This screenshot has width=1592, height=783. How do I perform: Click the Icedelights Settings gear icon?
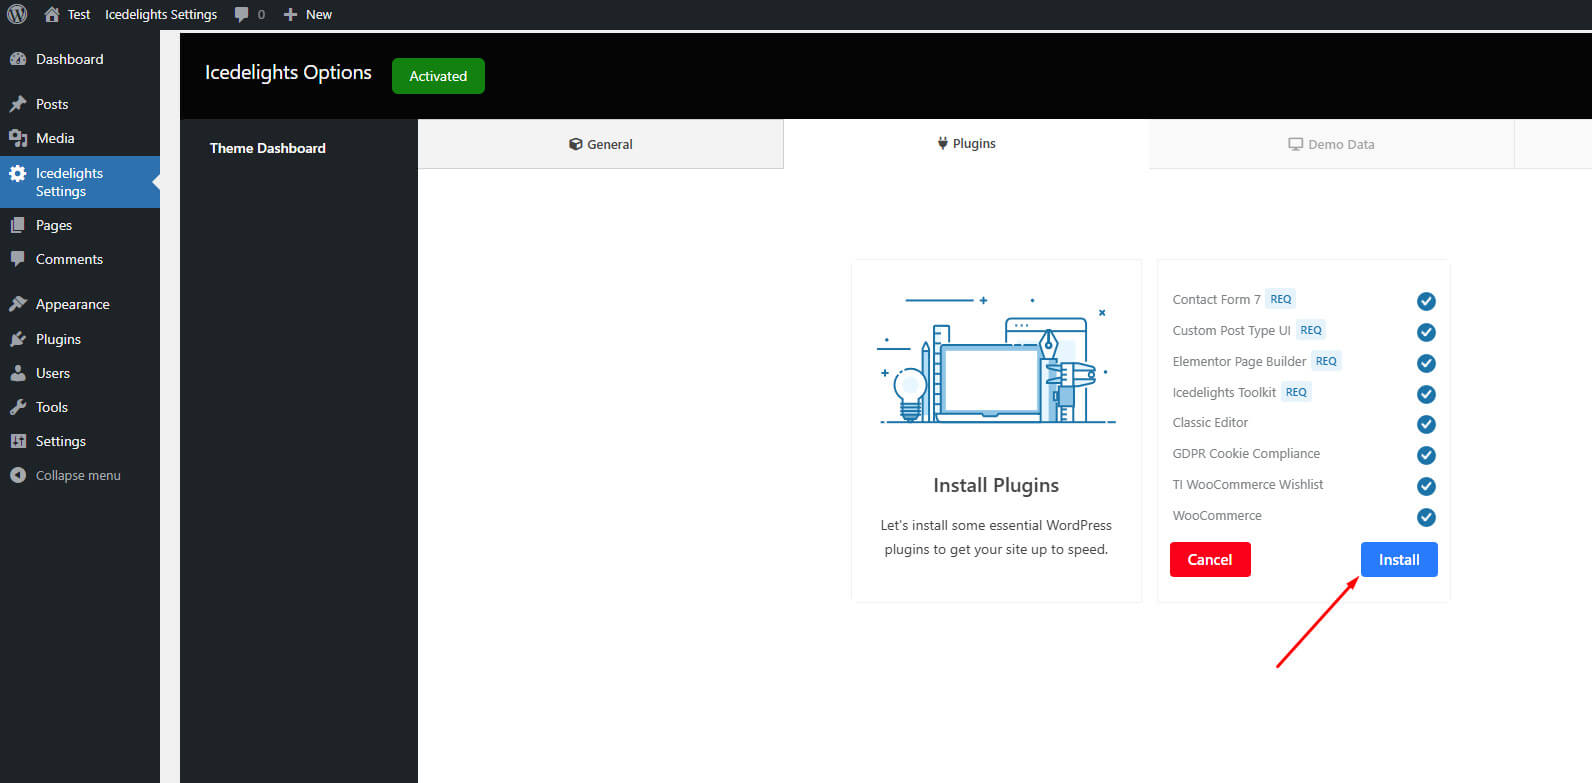pos(18,173)
